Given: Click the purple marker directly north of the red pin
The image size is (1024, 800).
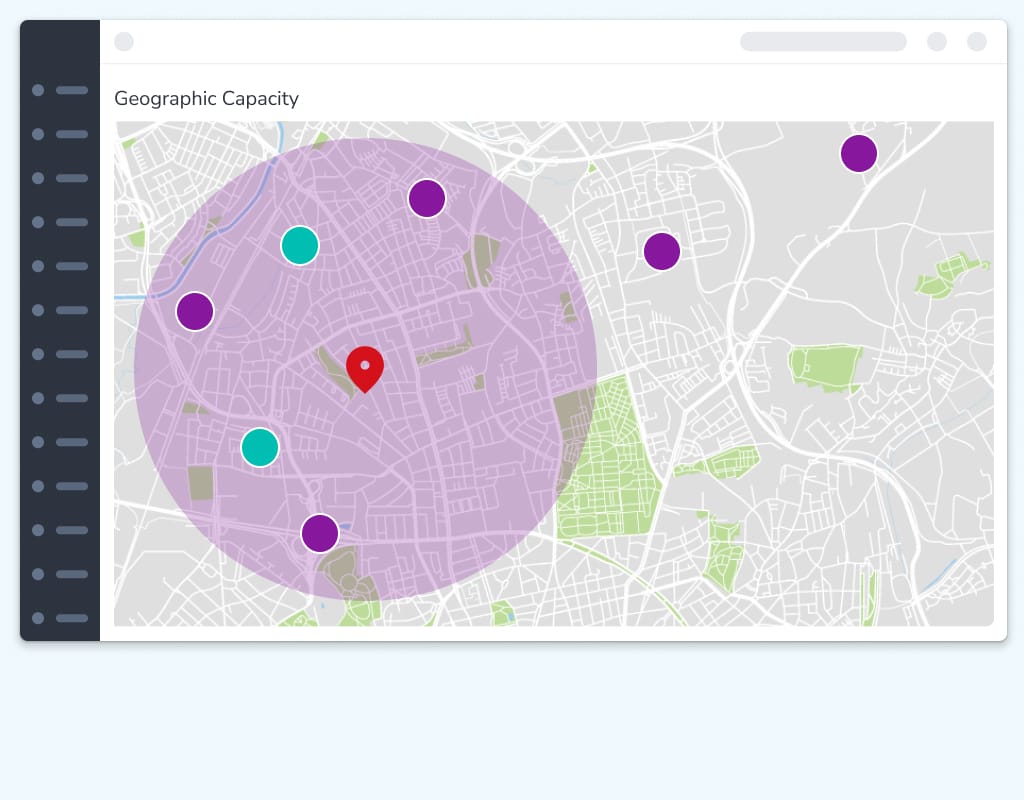Looking at the screenshot, I should [427, 198].
